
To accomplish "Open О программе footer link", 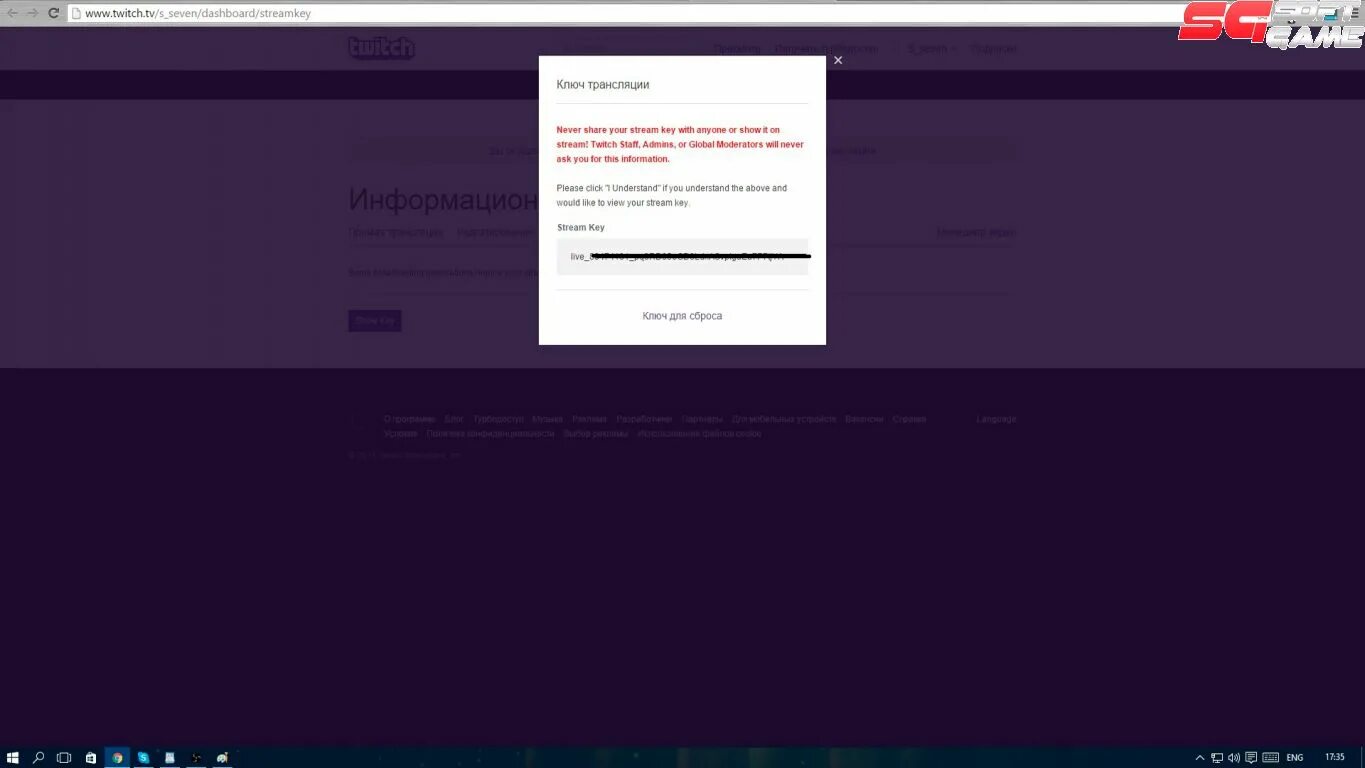I will (x=409, y=419).
